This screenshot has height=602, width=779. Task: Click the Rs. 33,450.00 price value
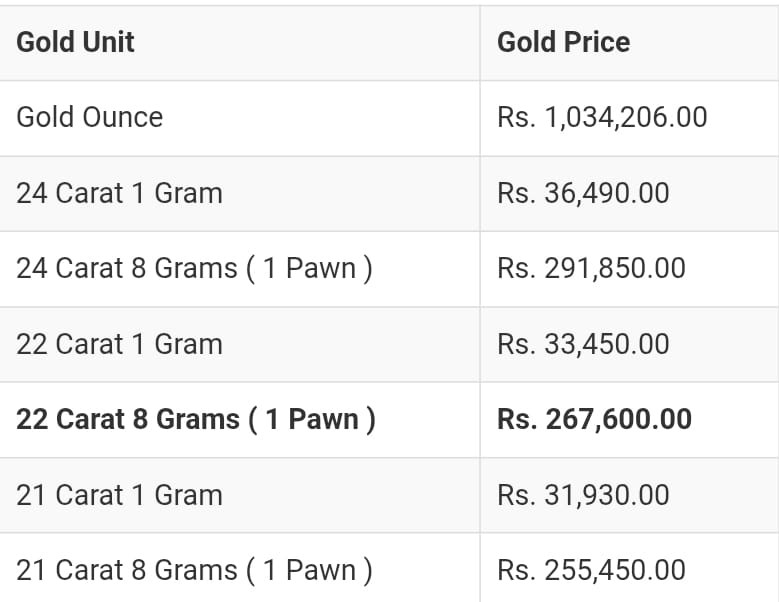(583, 344)
